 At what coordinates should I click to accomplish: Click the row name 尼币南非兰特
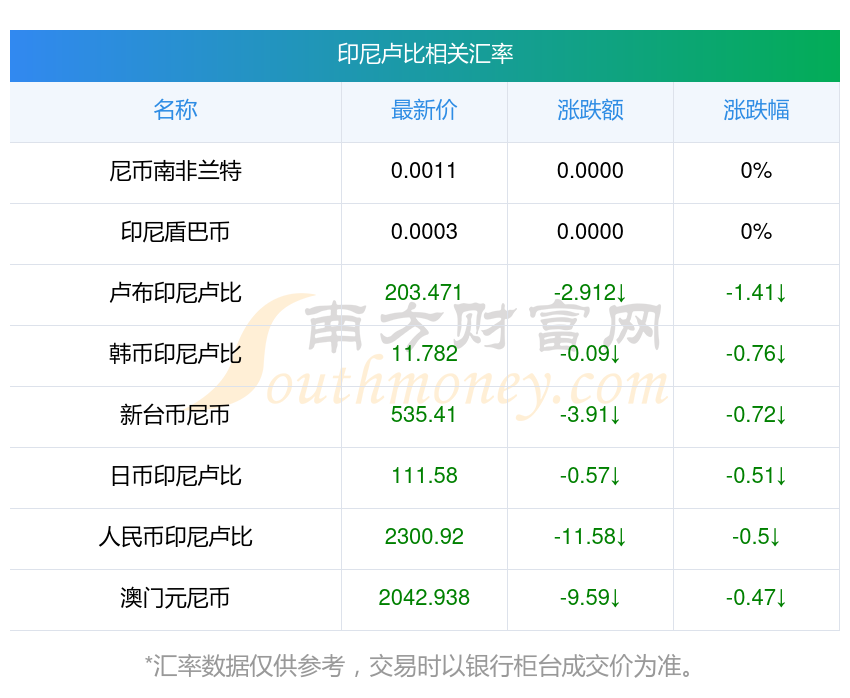point(175,171)
